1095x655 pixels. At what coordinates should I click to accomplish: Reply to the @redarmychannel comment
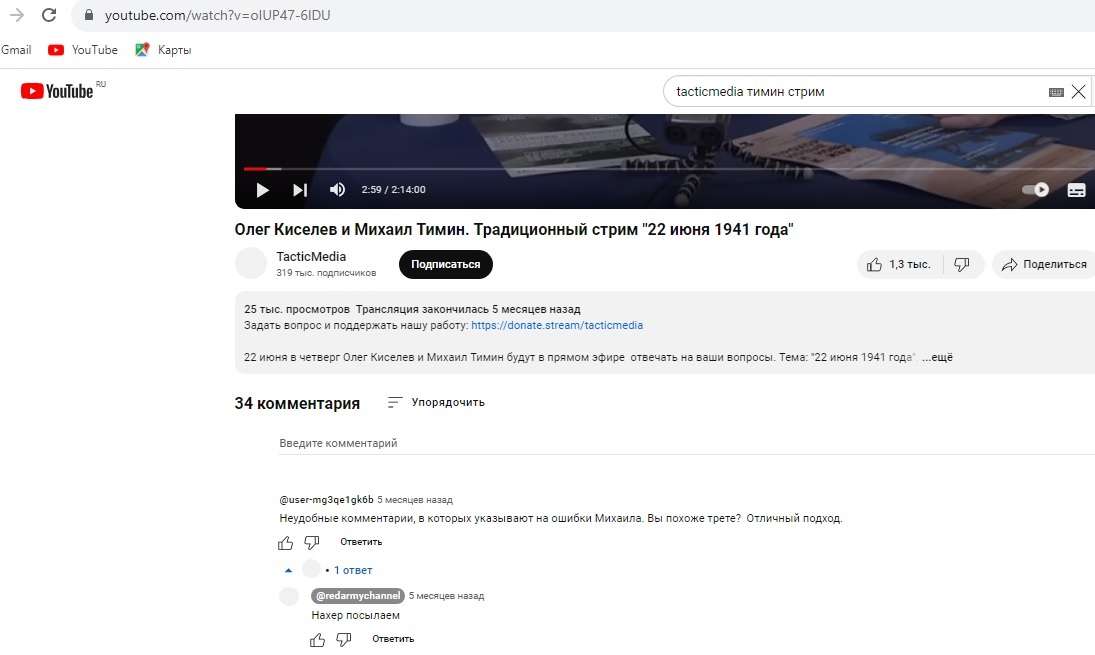393,639
